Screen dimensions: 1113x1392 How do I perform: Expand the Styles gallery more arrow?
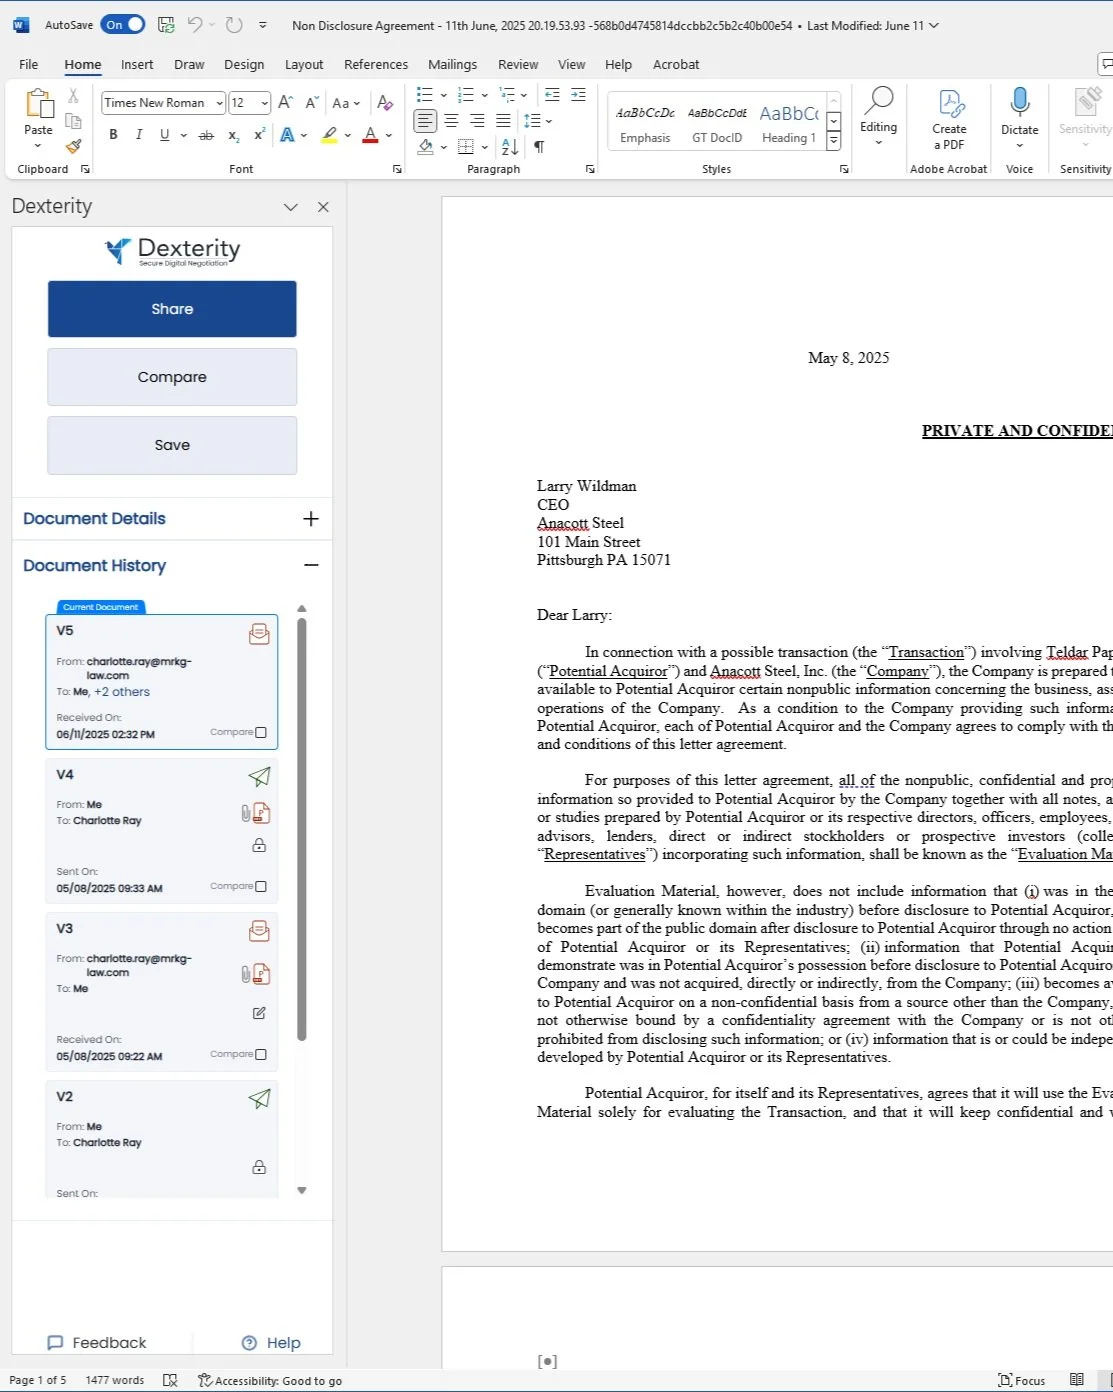[833, 142]
